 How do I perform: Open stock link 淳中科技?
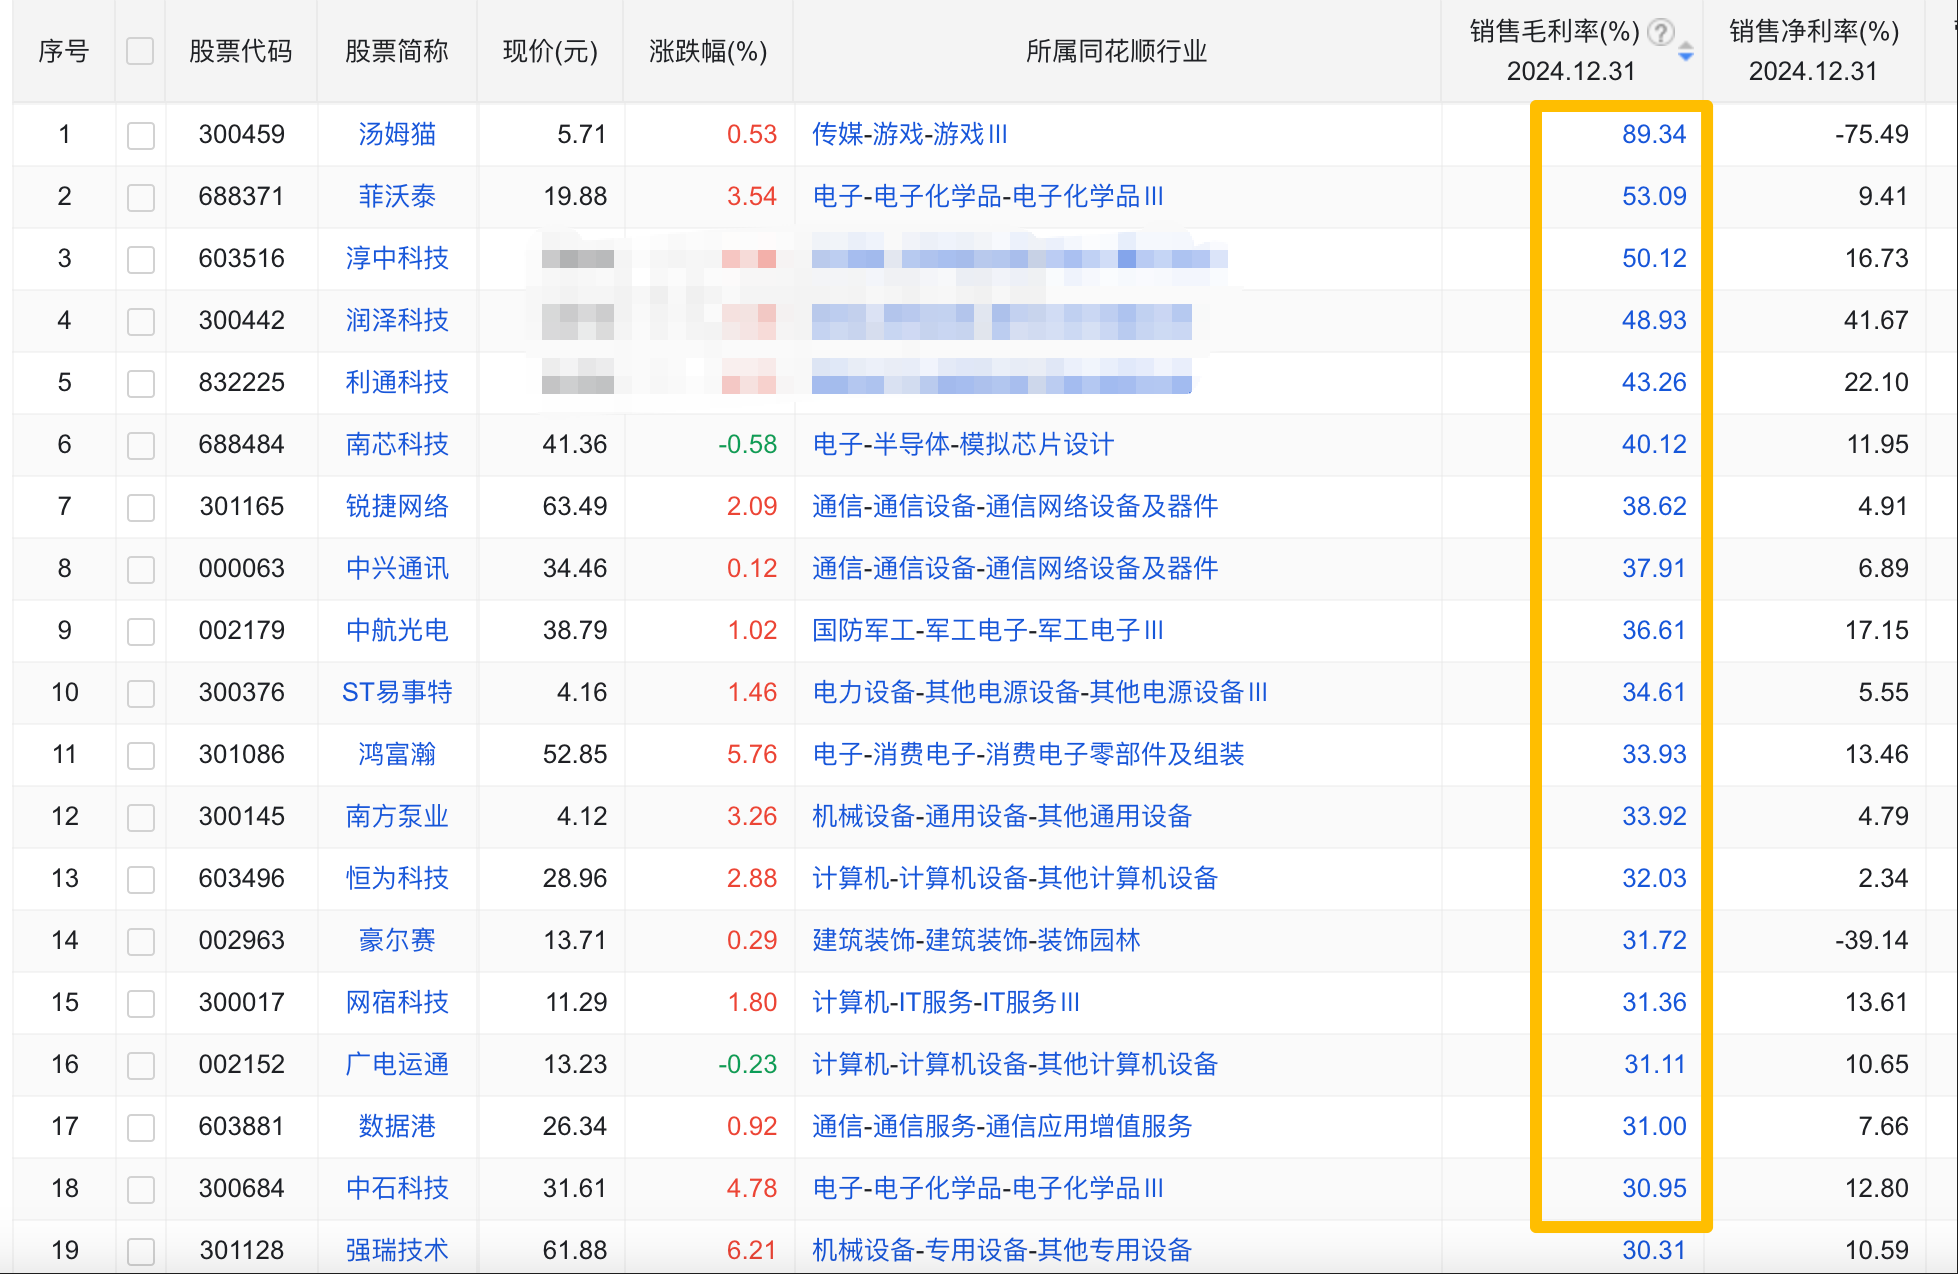(397, 258)
